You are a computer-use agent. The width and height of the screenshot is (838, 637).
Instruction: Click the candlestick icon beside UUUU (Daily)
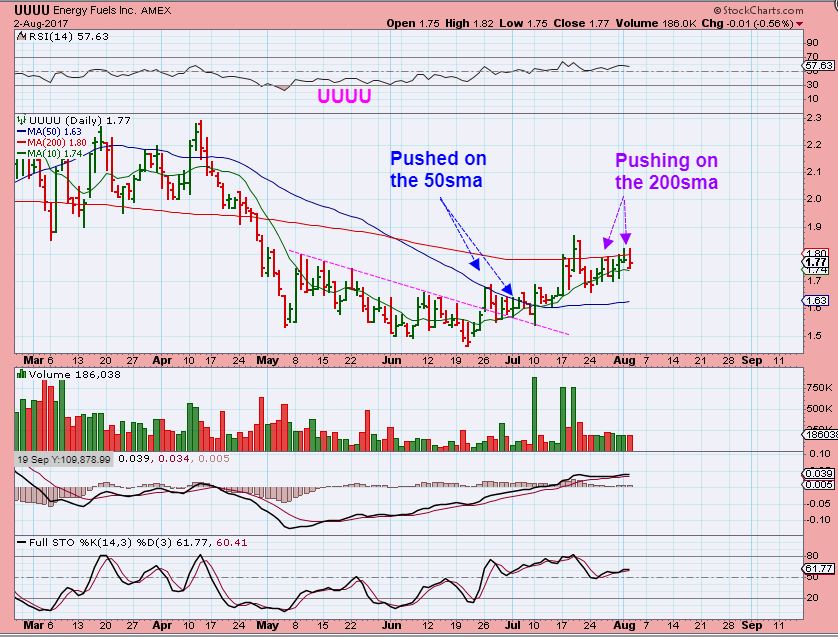pyautogui.click(x=22, y=120)
